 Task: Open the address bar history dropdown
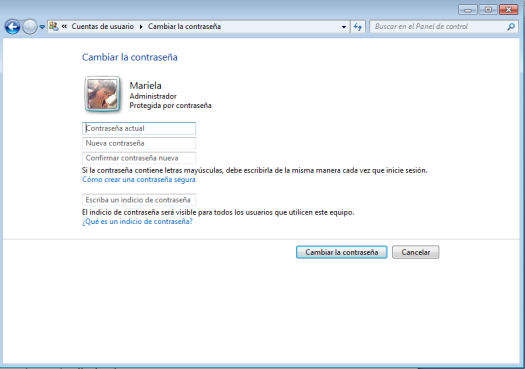tap(344, 27)
